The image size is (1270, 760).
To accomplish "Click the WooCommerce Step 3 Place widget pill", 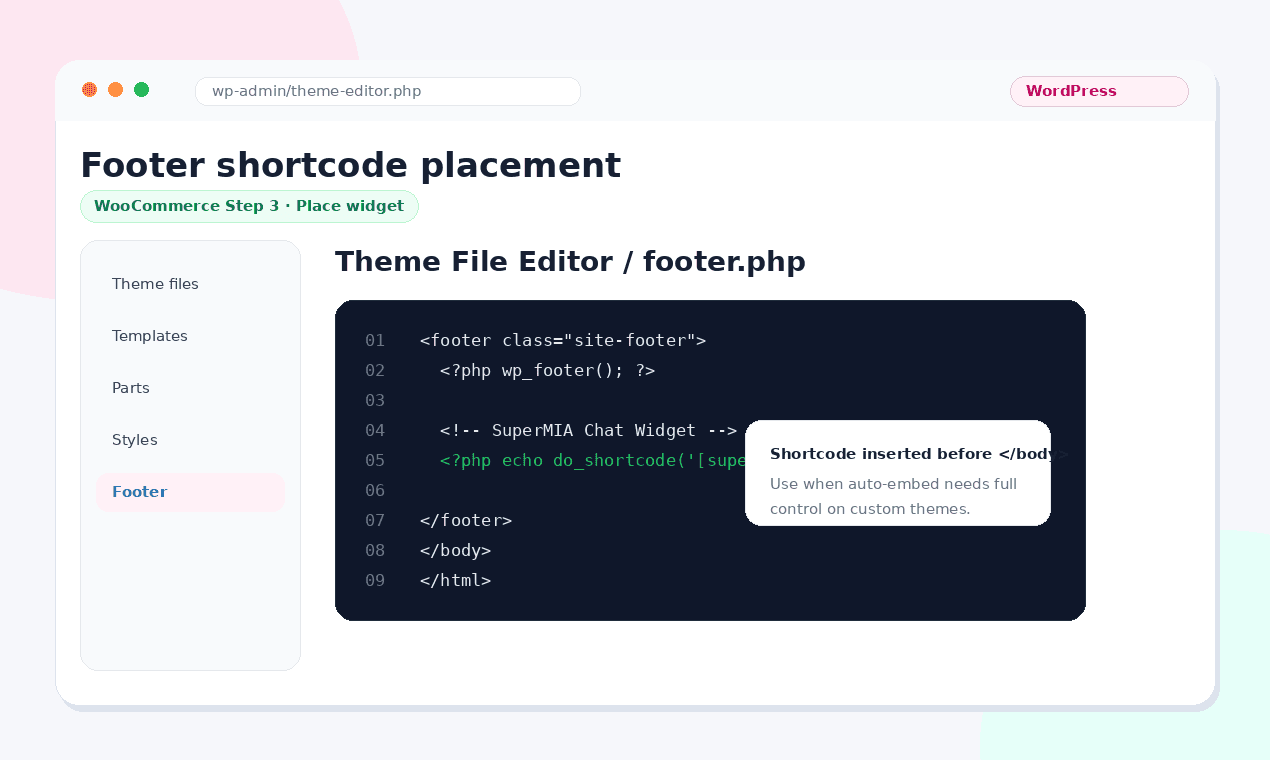I will 249,206.
